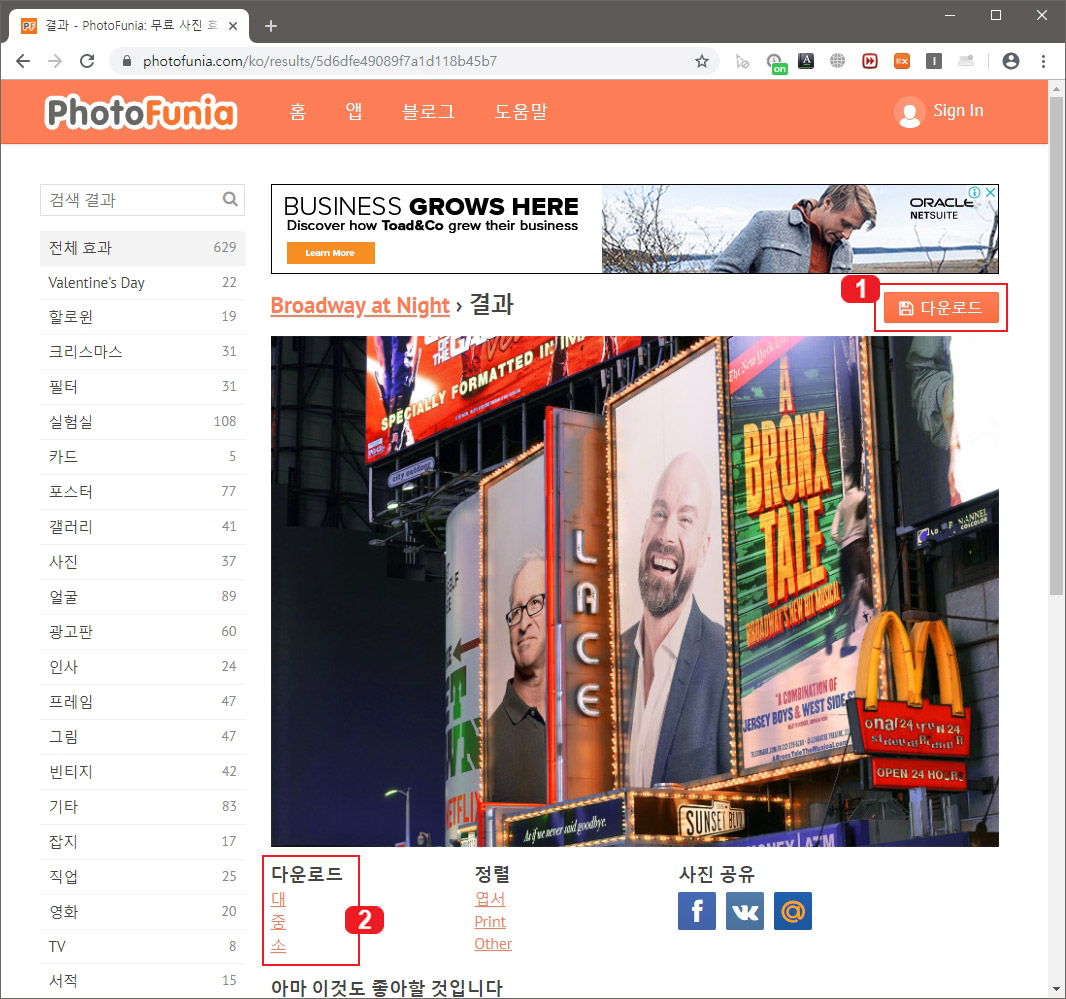
Task: Select the TV category
Action: pyautogui.click(x=143, y=947)
